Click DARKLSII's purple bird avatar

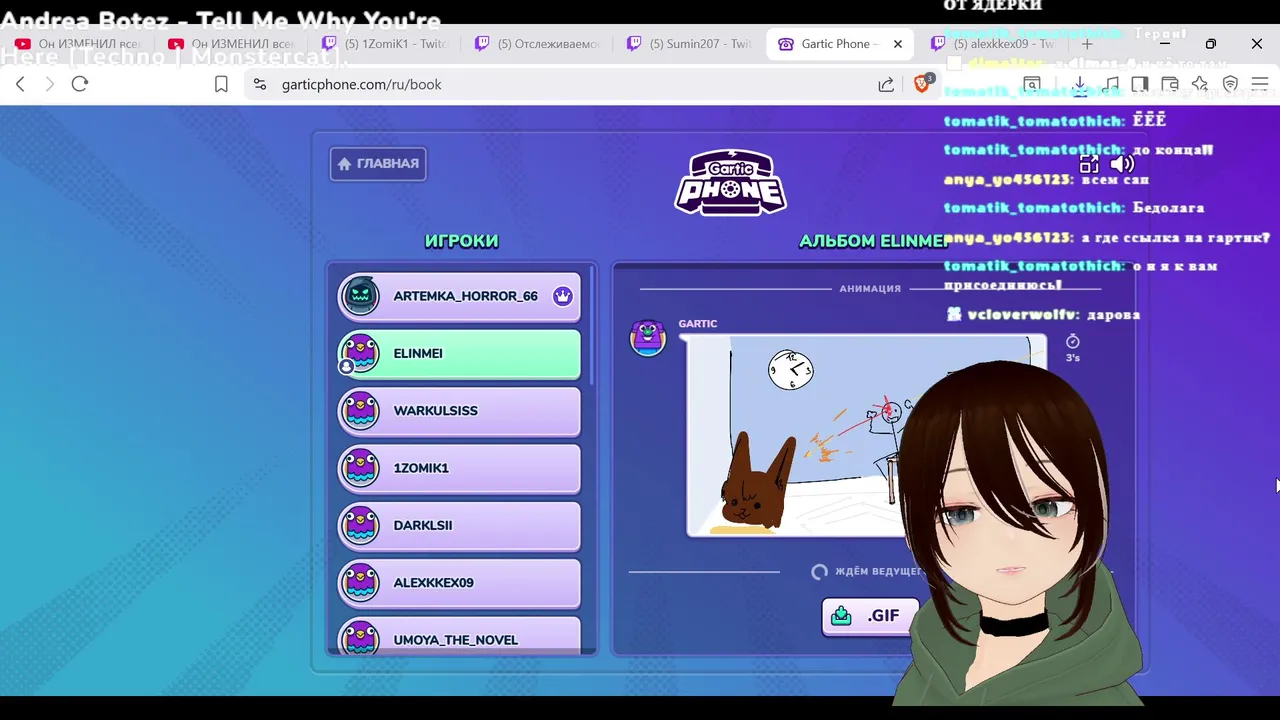tap(360, 525)
